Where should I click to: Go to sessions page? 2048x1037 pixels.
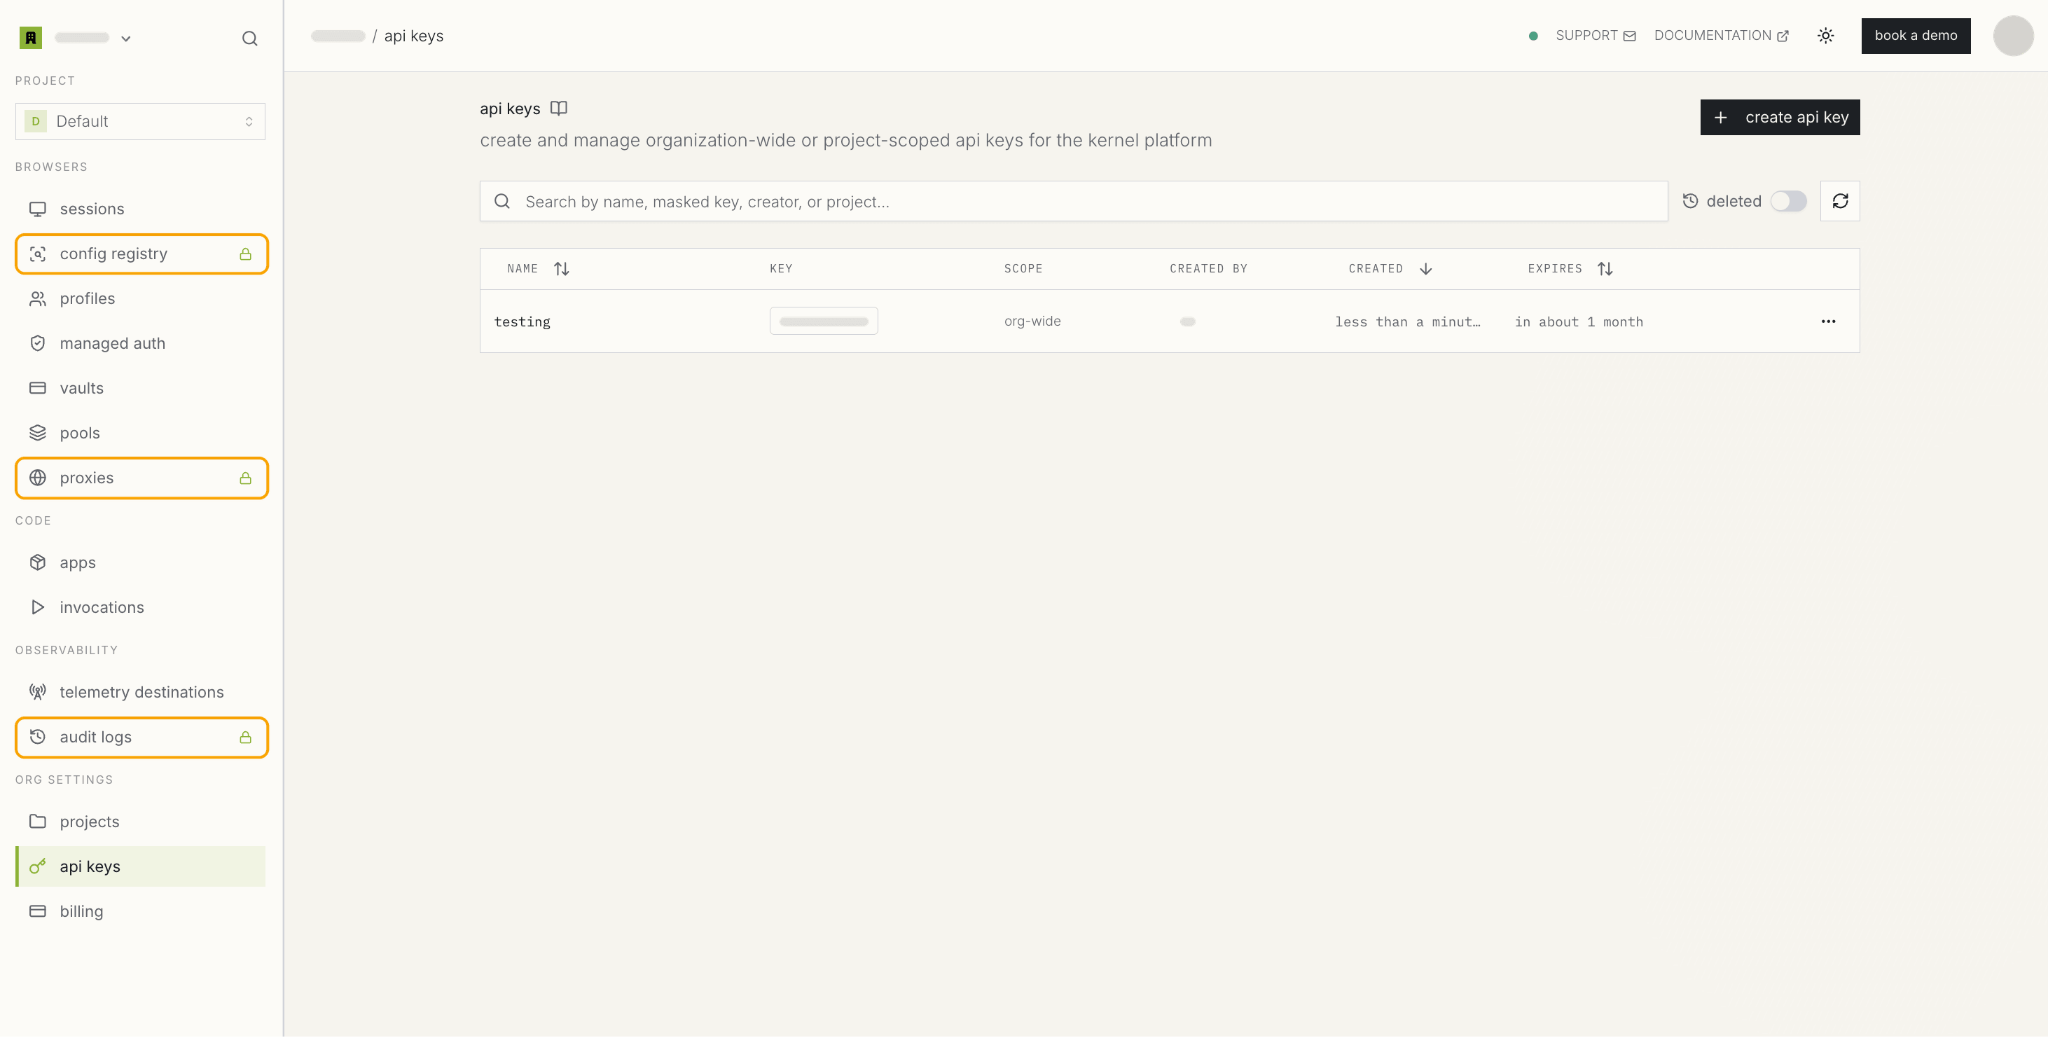141,209
